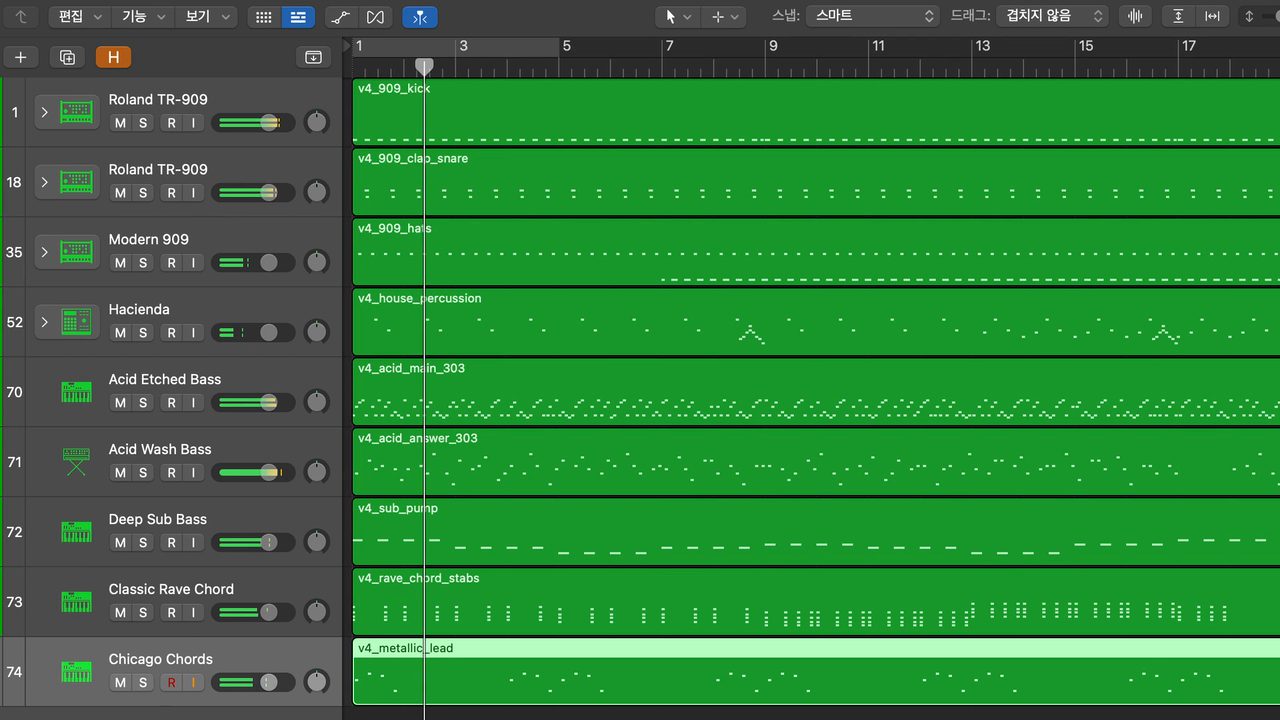The image size is (1280, 720).
Task: Click bar 9 on the ruler
Action: [772, 46]
